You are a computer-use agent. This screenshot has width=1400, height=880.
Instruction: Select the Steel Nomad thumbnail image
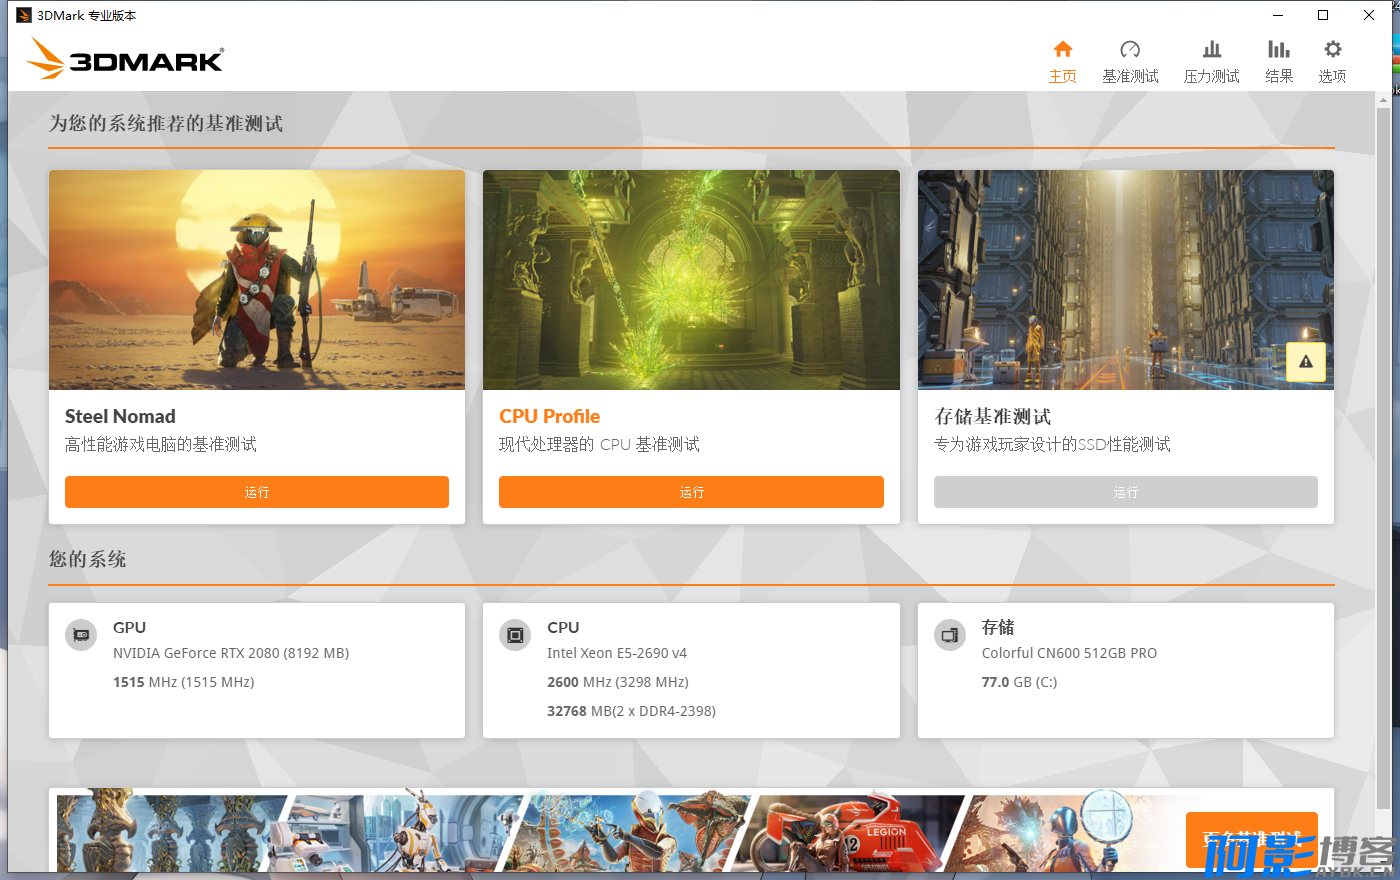pos(256,280)
